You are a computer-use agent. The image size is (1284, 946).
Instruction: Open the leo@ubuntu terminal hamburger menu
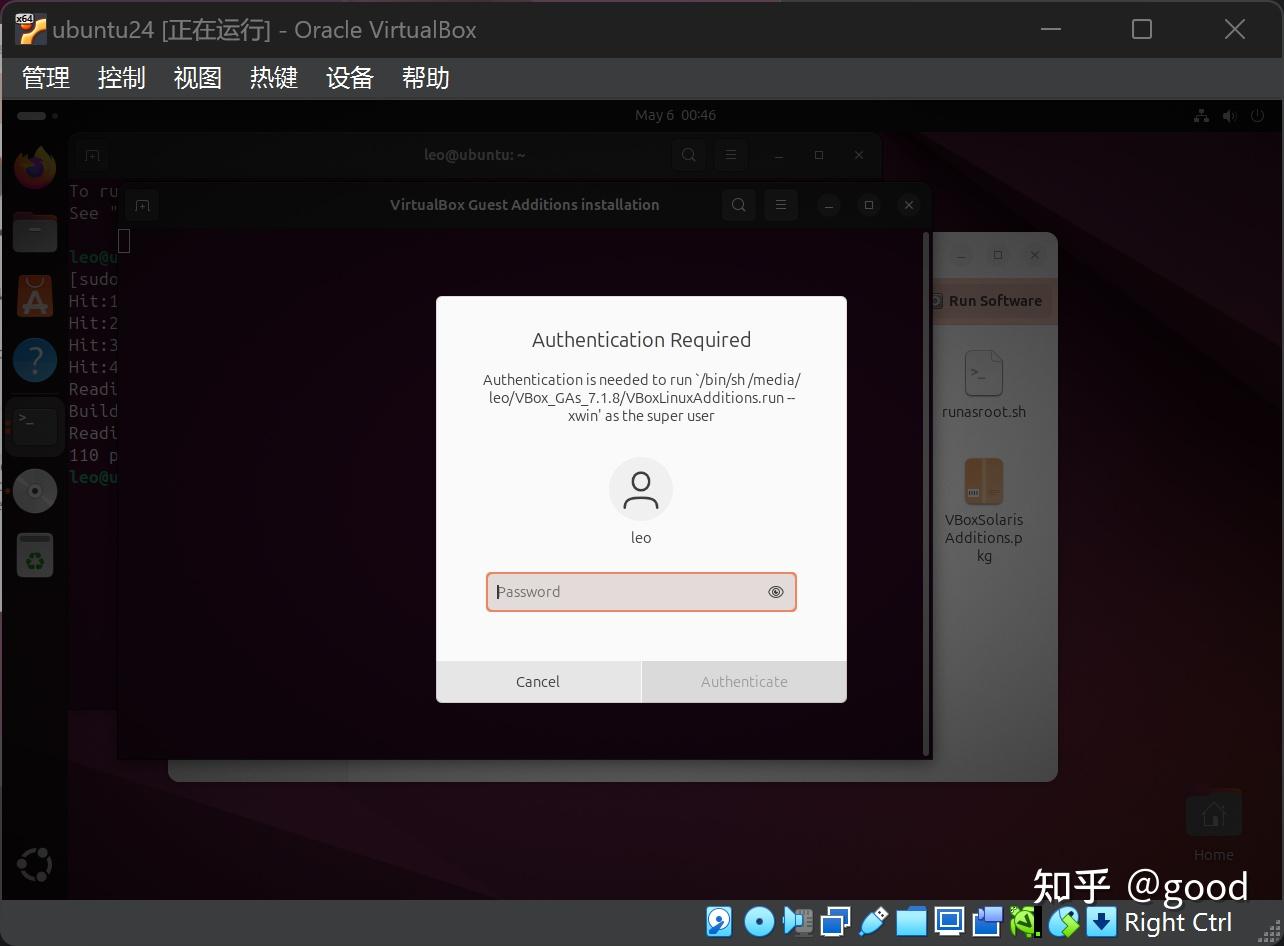click(731, 155)
